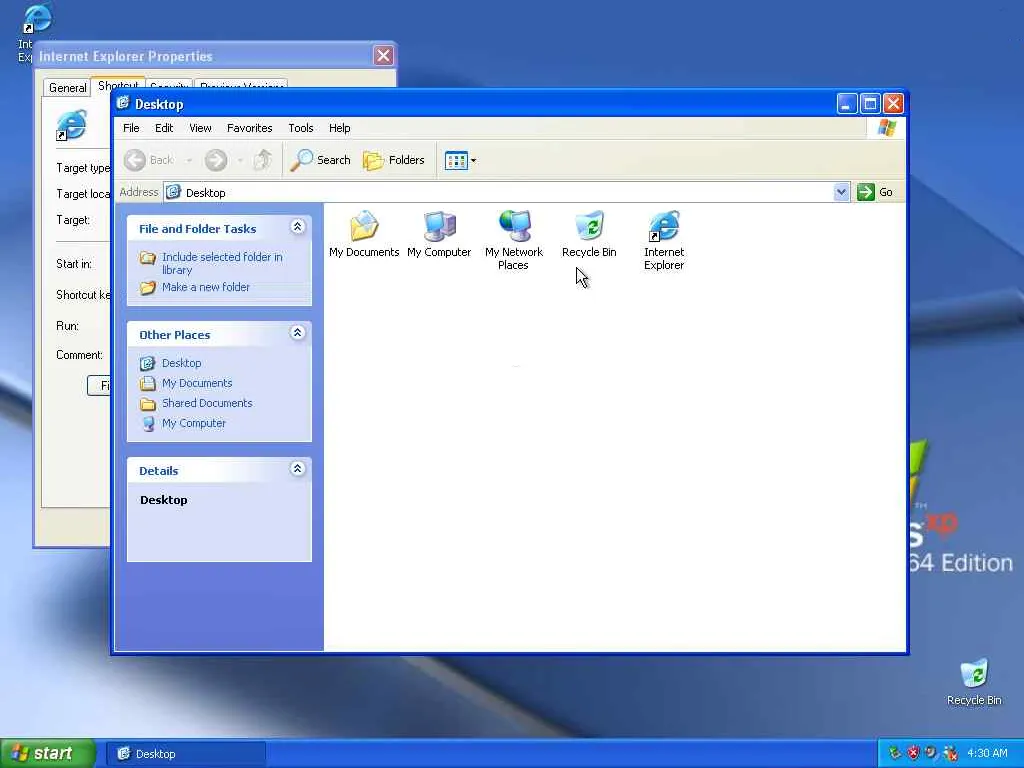Minimize the Desktop window

(x=846, y=103)
